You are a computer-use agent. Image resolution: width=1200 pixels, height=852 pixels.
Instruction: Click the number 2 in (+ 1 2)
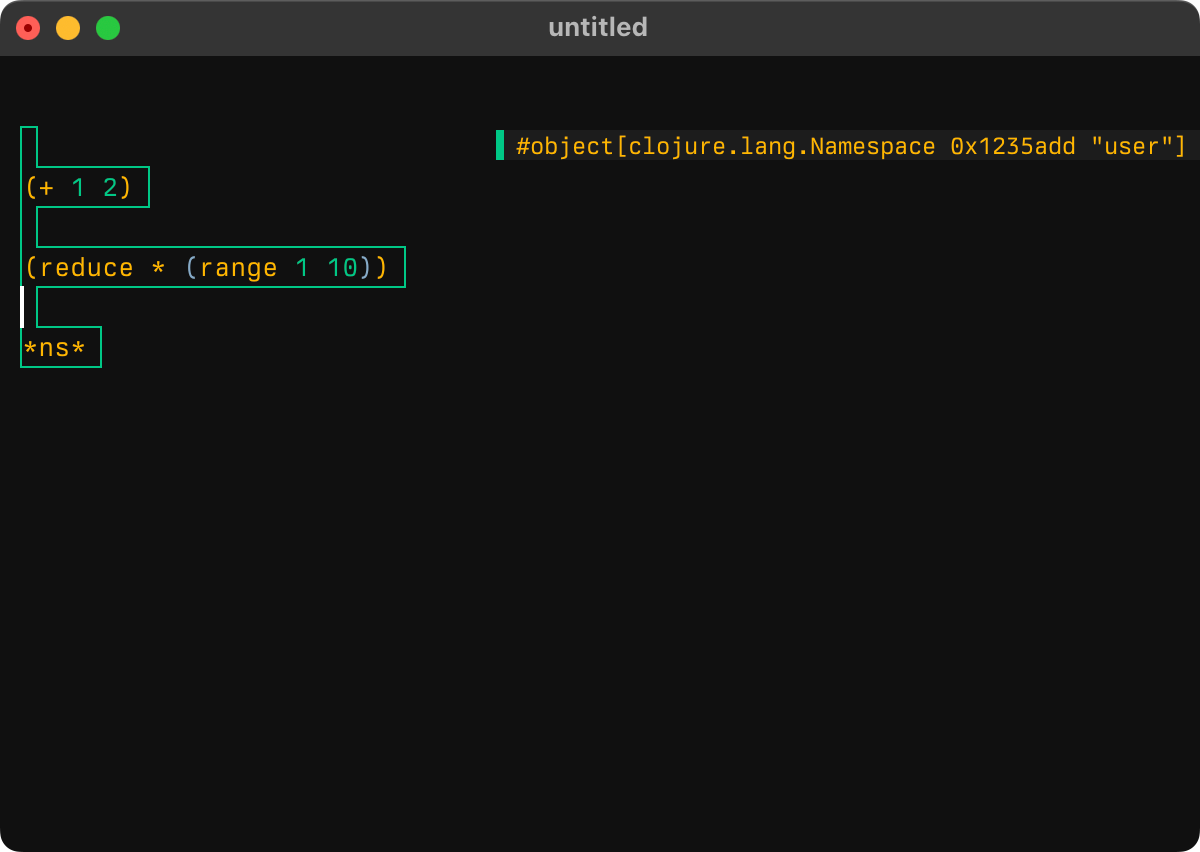pyautogui.click(x=110, y=188)
